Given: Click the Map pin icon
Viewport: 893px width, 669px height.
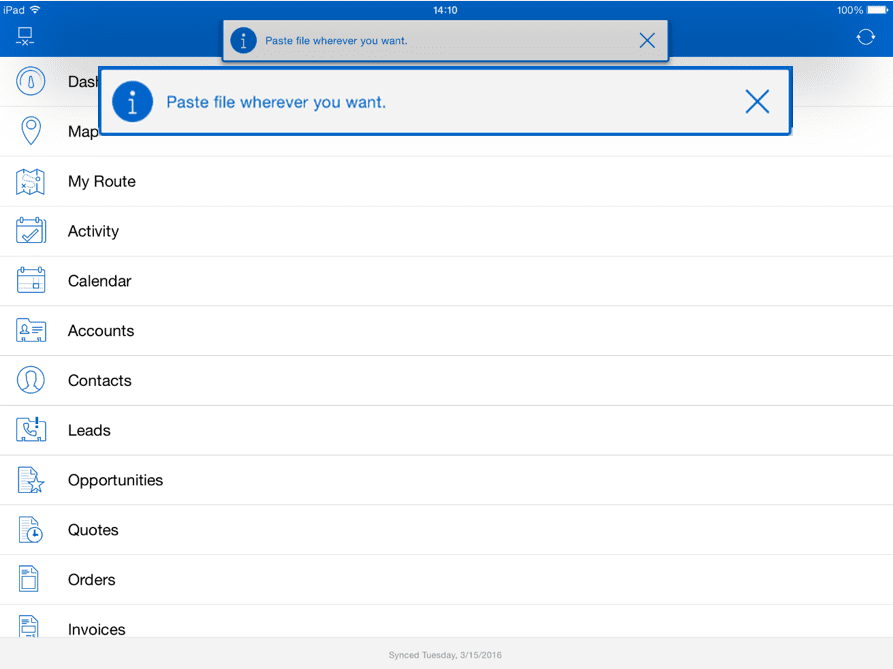Looking at the screenshot, I should pos(31,131).
